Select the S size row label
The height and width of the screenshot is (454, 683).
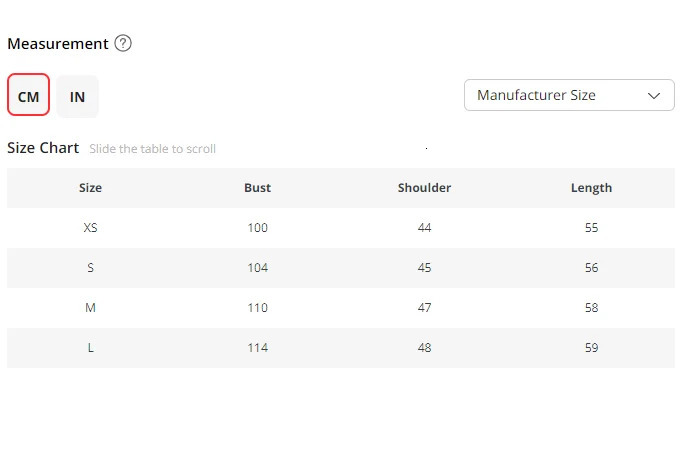pos(91,268)
